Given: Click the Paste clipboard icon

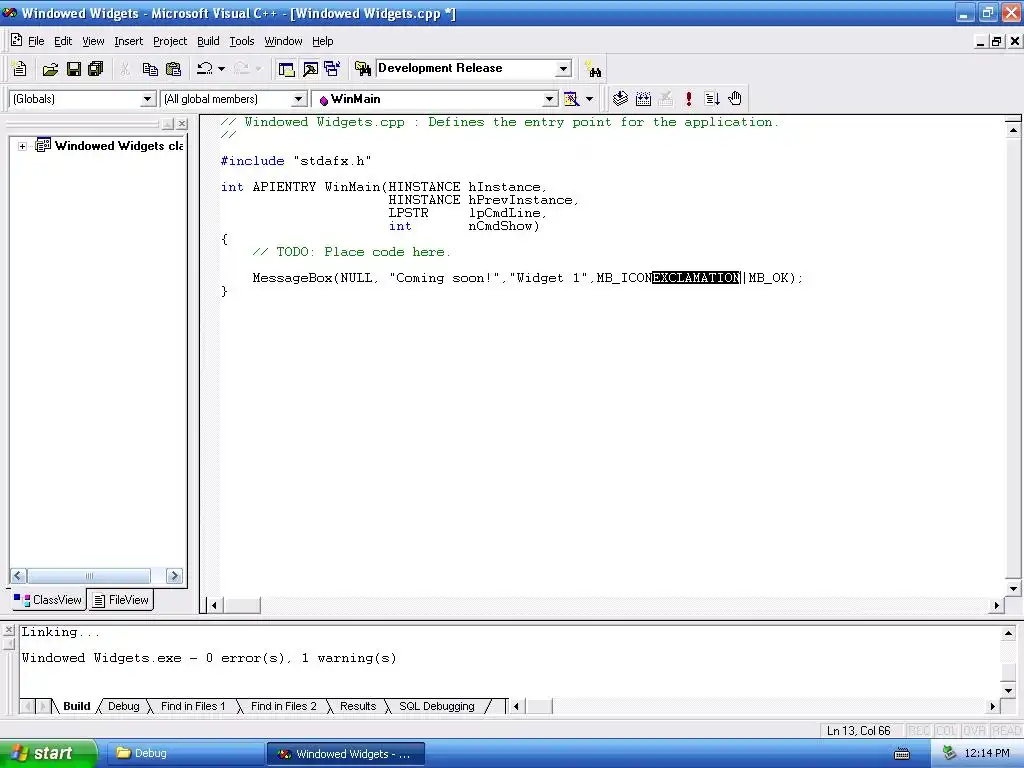Looking at the screenshot, I should (173, 69).
